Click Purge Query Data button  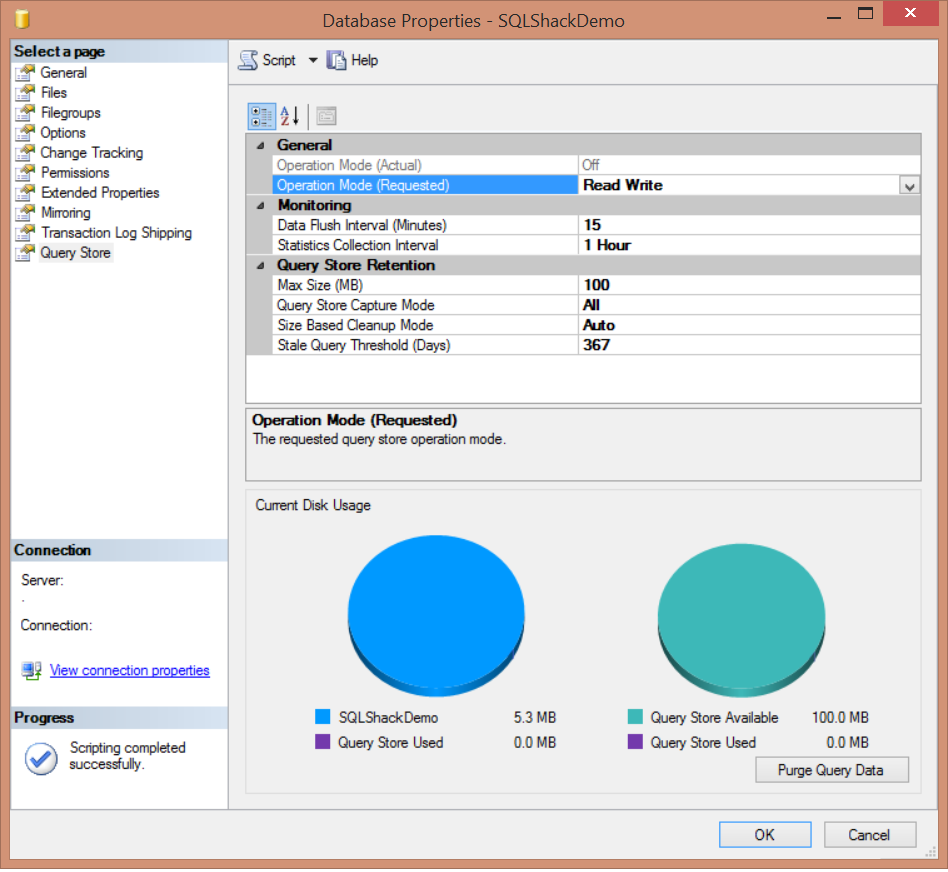(x=831, y=770)
